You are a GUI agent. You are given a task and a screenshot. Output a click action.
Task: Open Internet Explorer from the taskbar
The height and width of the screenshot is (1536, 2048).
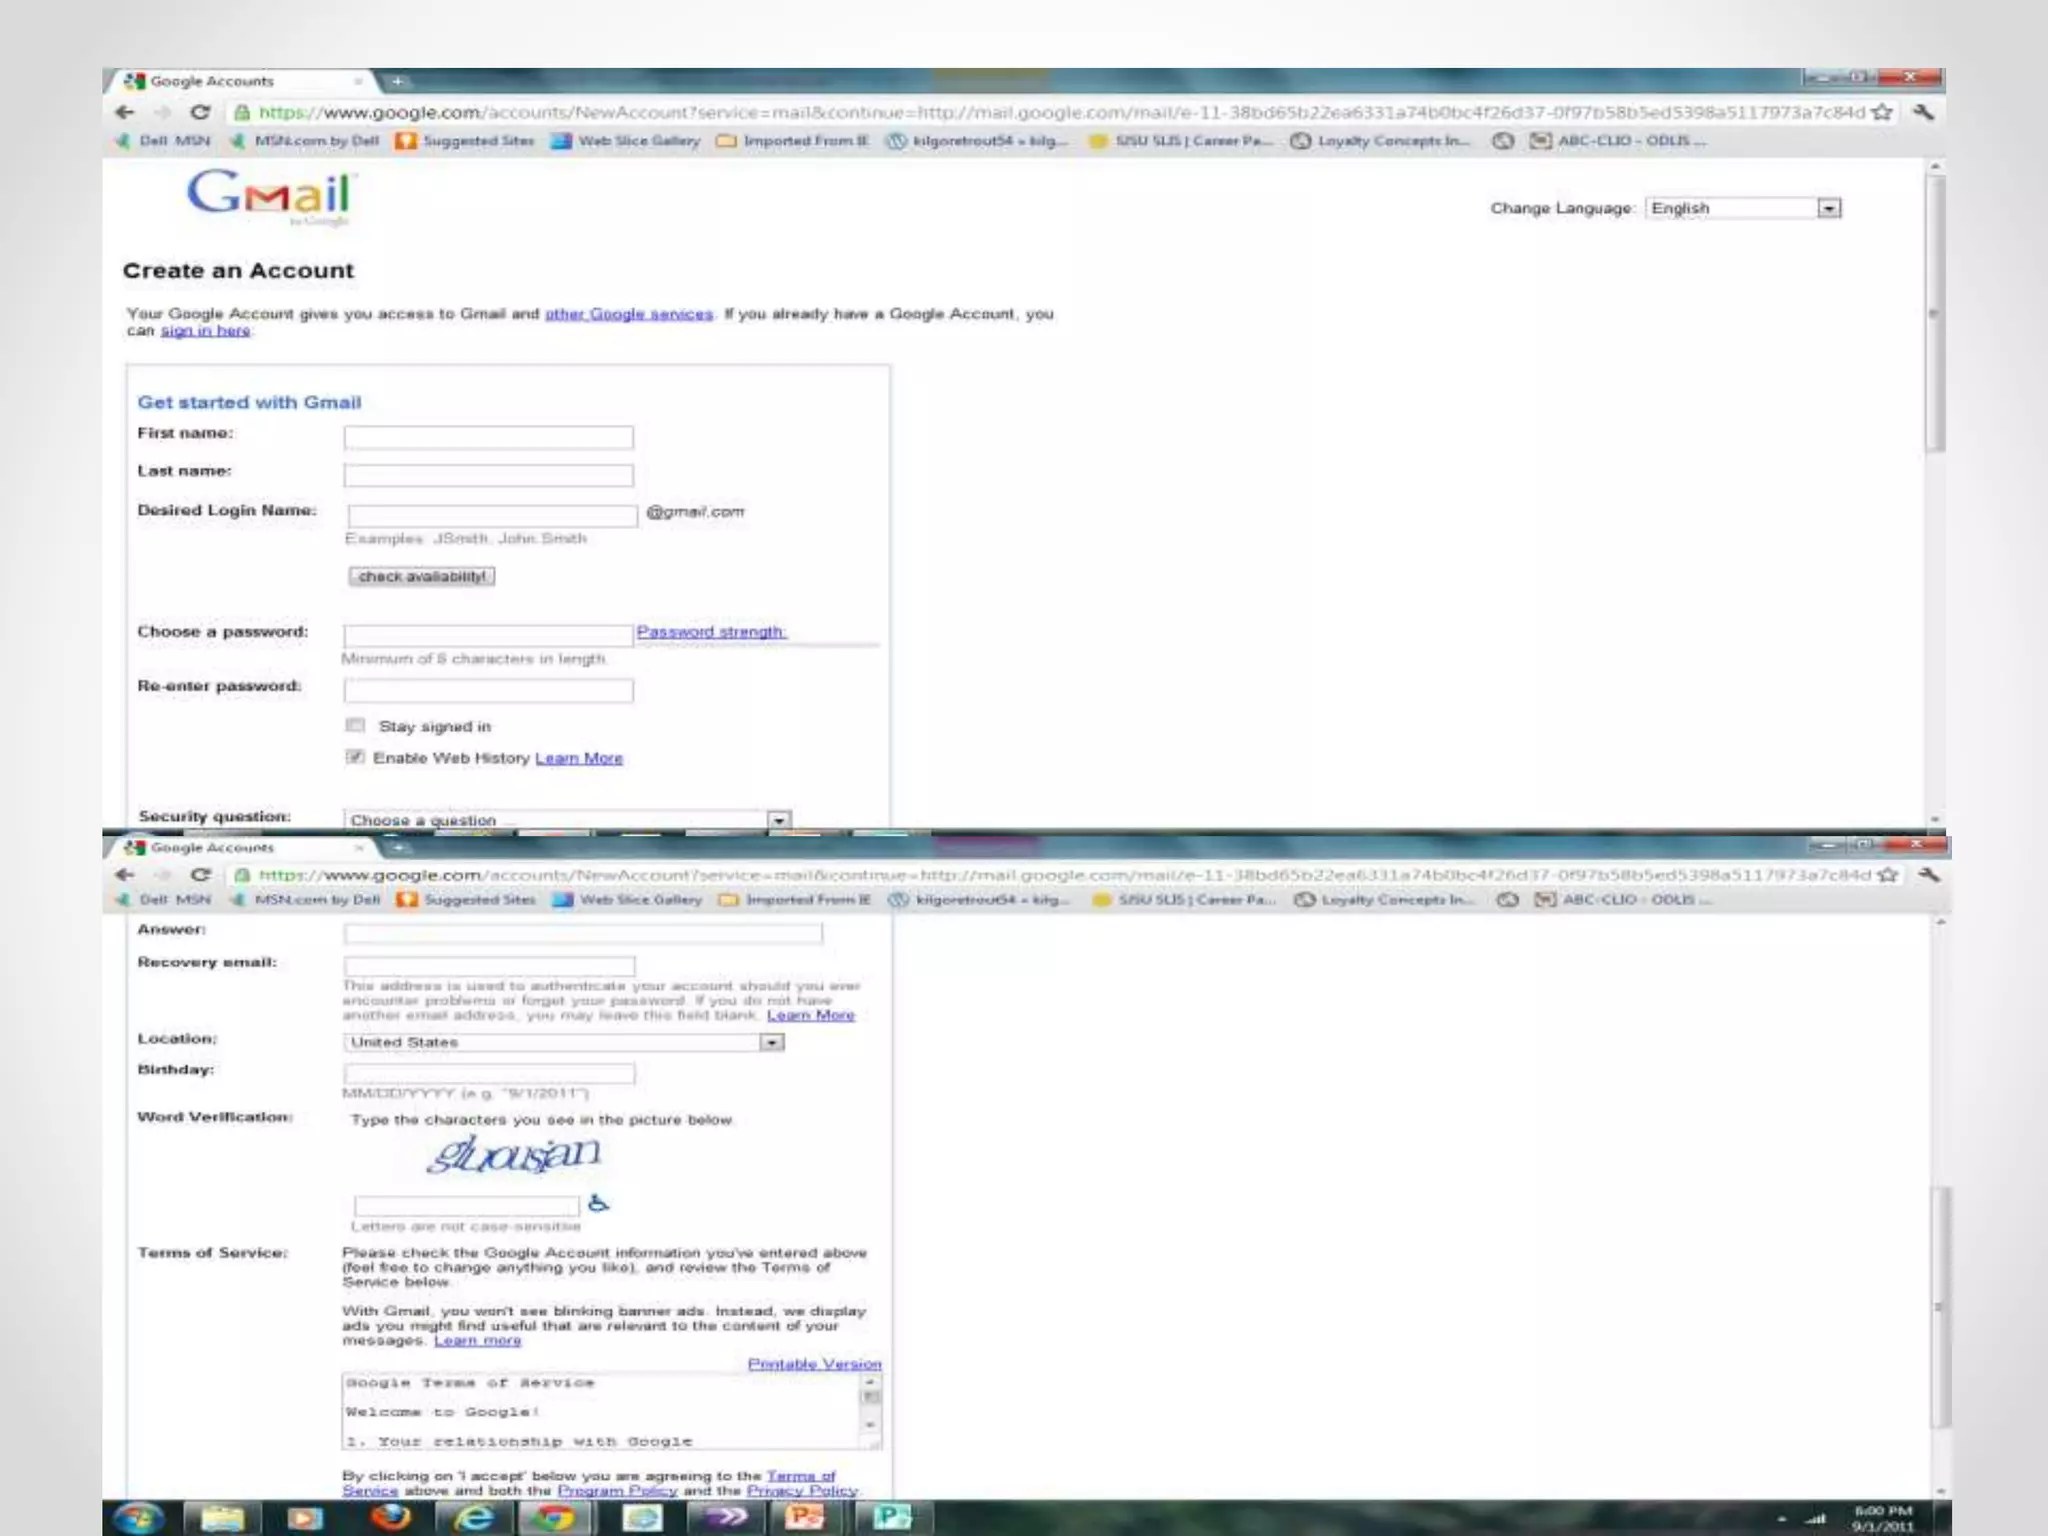[x=473, y=1517]
